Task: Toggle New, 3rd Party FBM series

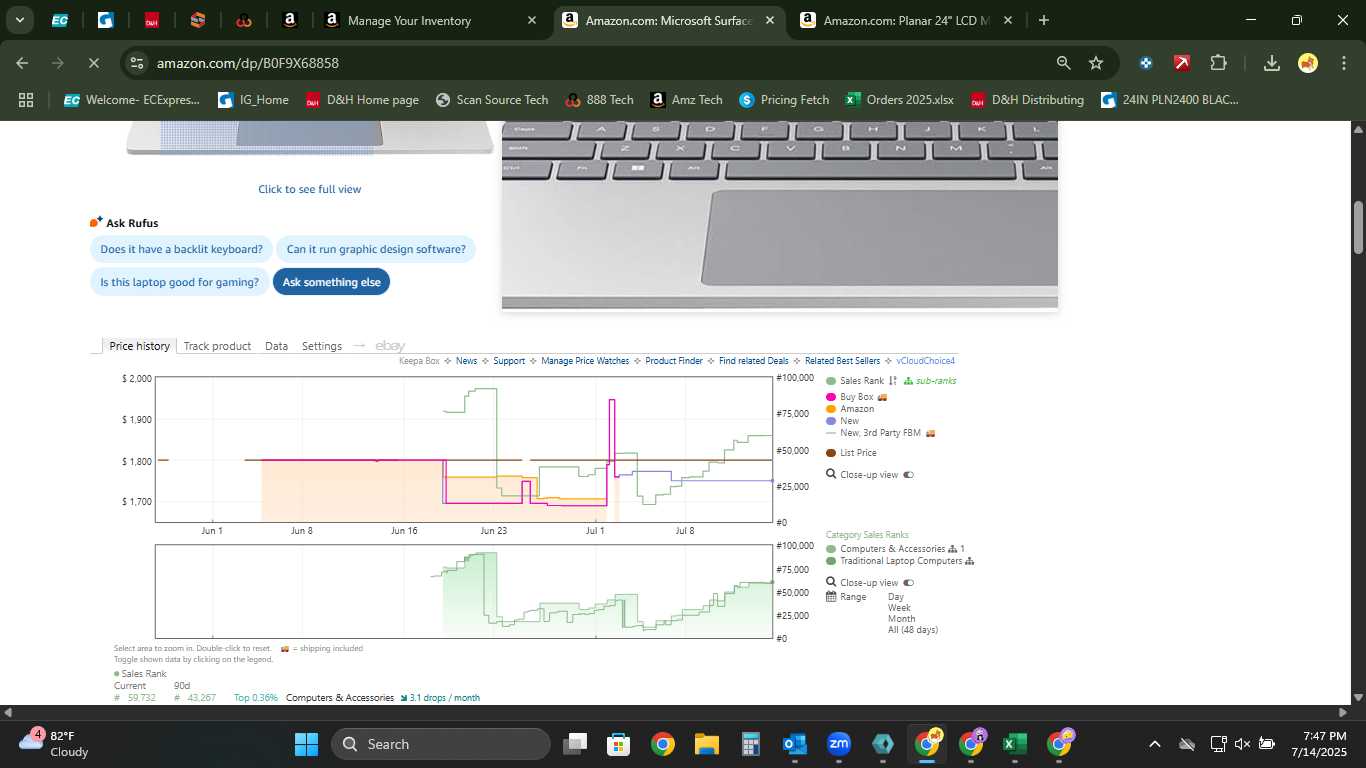Action: coord(880,433)
